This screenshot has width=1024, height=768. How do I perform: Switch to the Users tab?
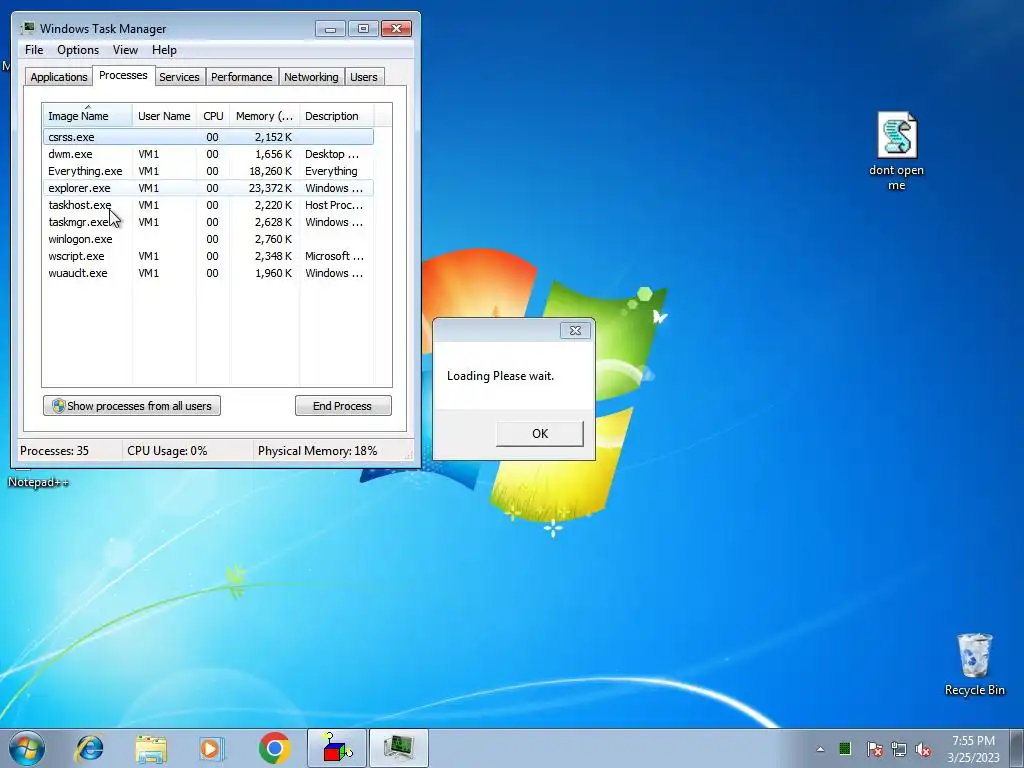pos(364,77)
